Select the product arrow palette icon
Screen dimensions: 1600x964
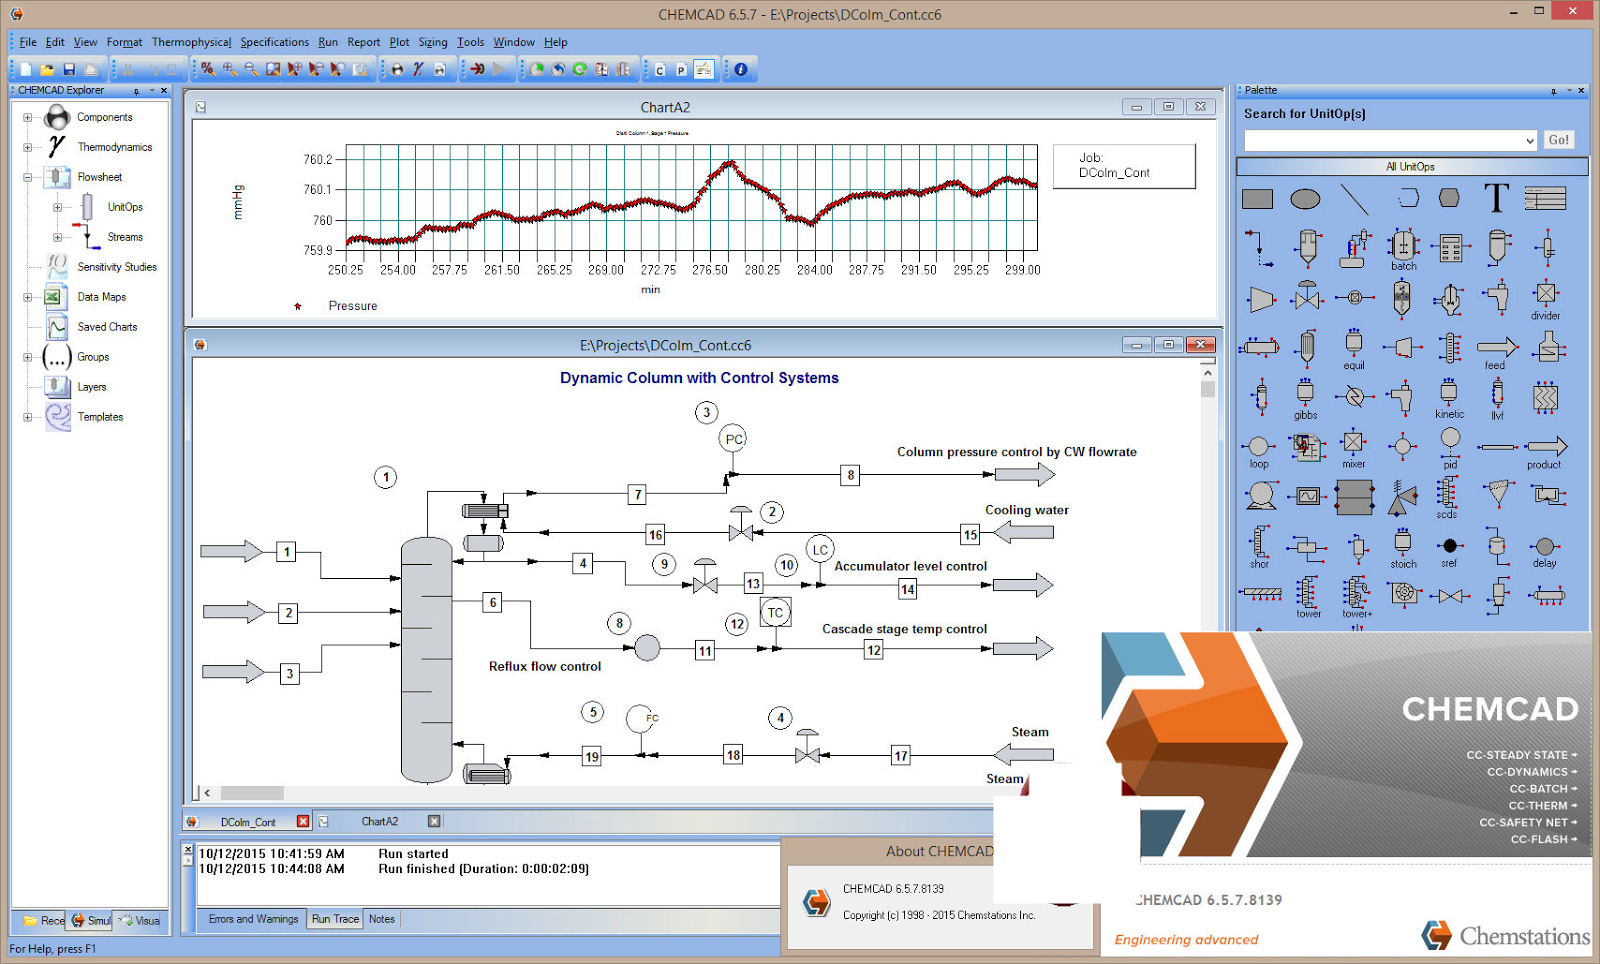pyautogui.click(x=1545, y=447)
